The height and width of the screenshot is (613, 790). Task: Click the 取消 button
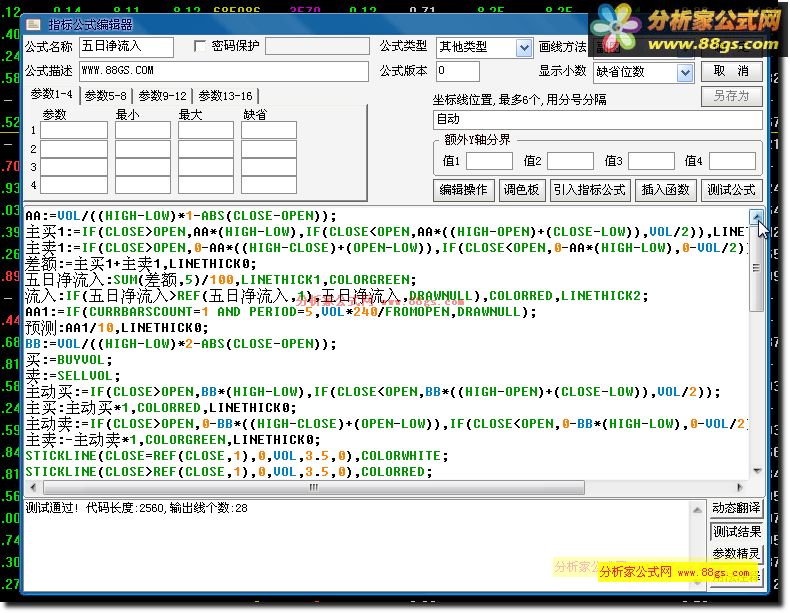click(x=732, y=71)
